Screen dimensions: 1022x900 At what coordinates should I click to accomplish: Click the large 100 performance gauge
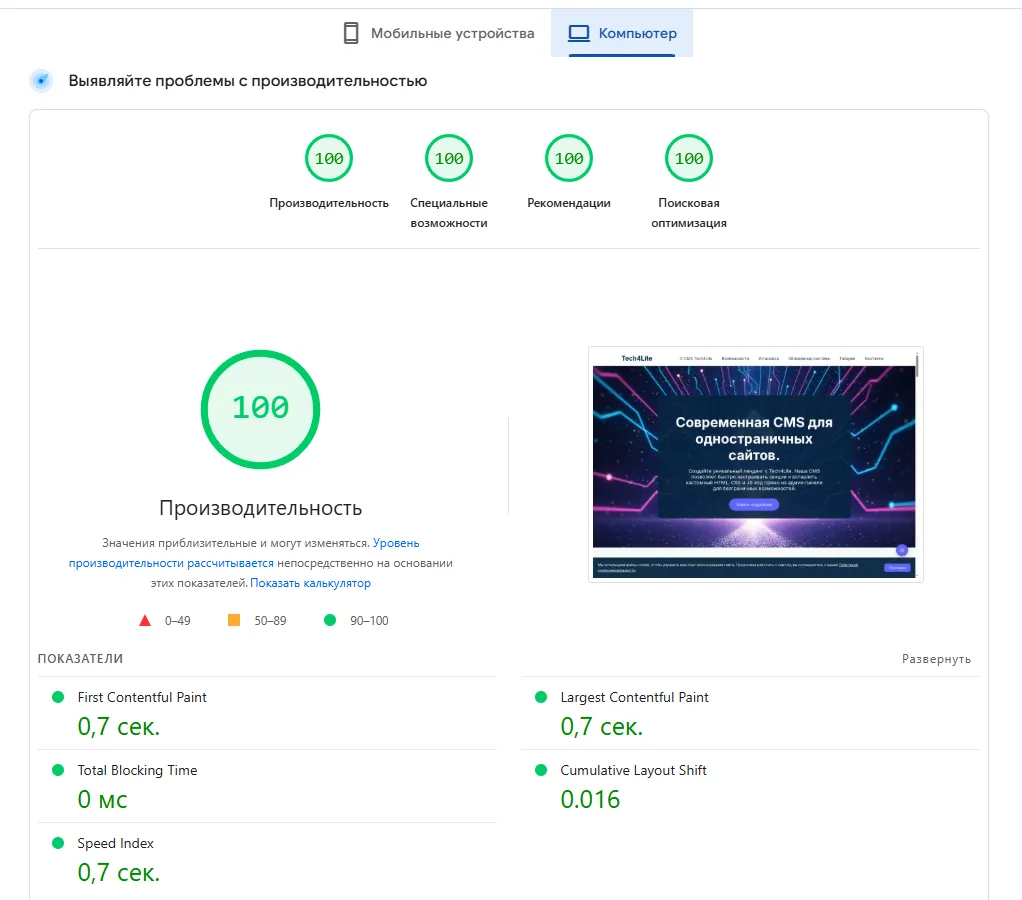pos(260,408)
